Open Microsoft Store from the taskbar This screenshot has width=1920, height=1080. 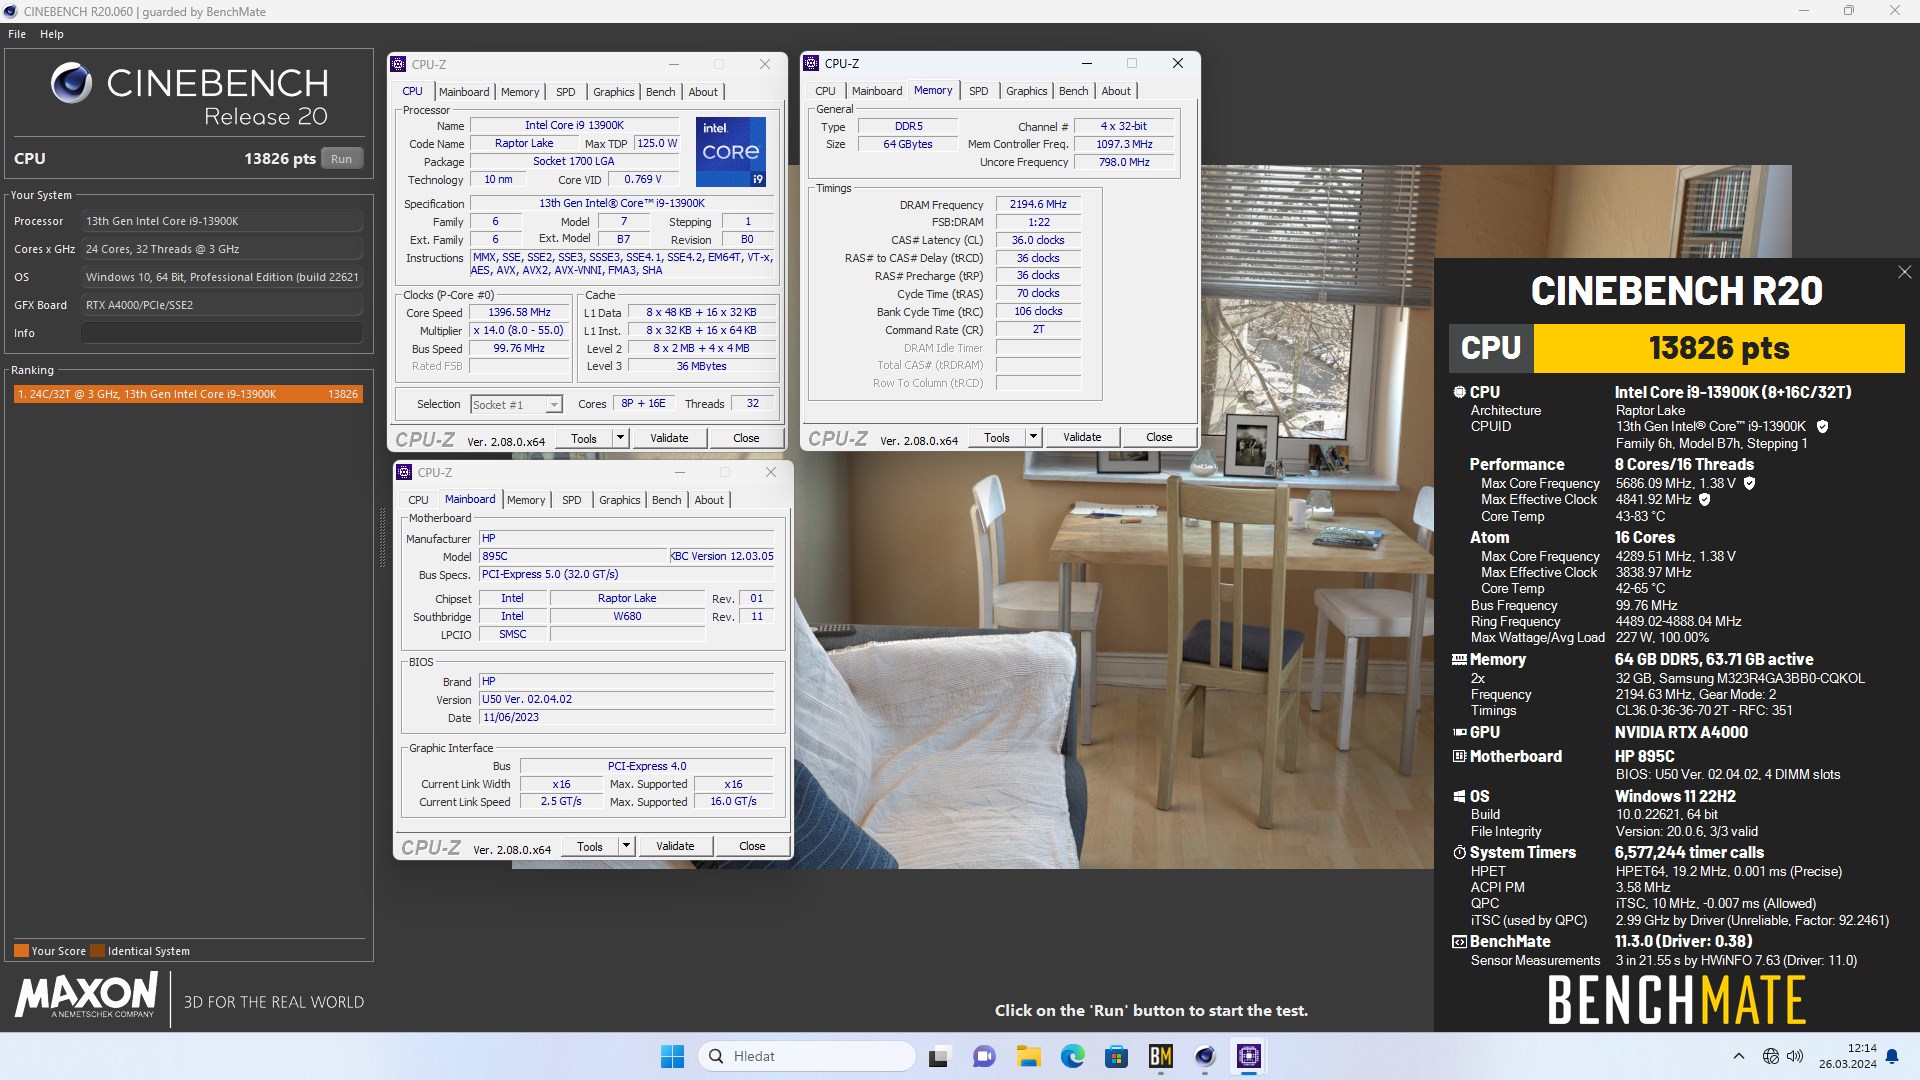tap(1116, 1056)
